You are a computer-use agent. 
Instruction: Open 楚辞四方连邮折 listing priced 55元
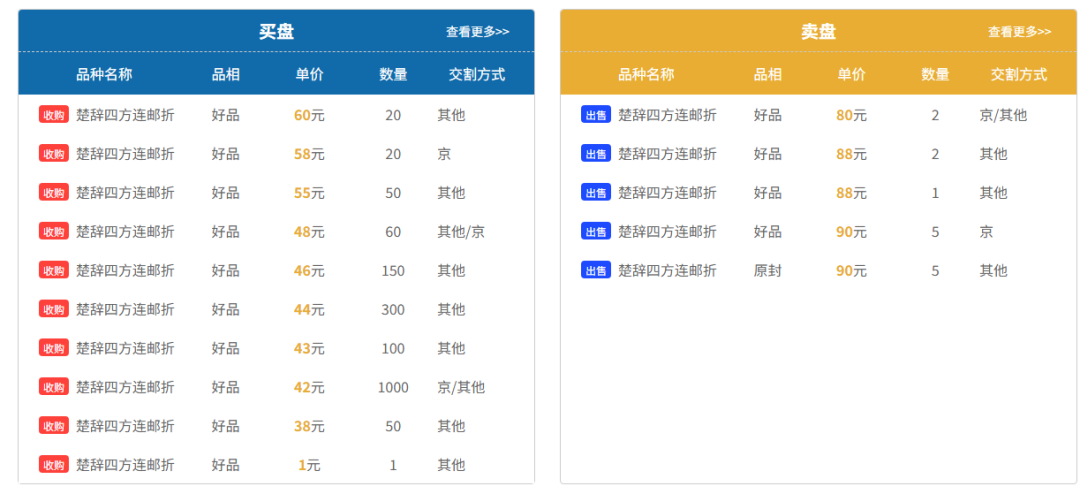click(x=125, y=193)
